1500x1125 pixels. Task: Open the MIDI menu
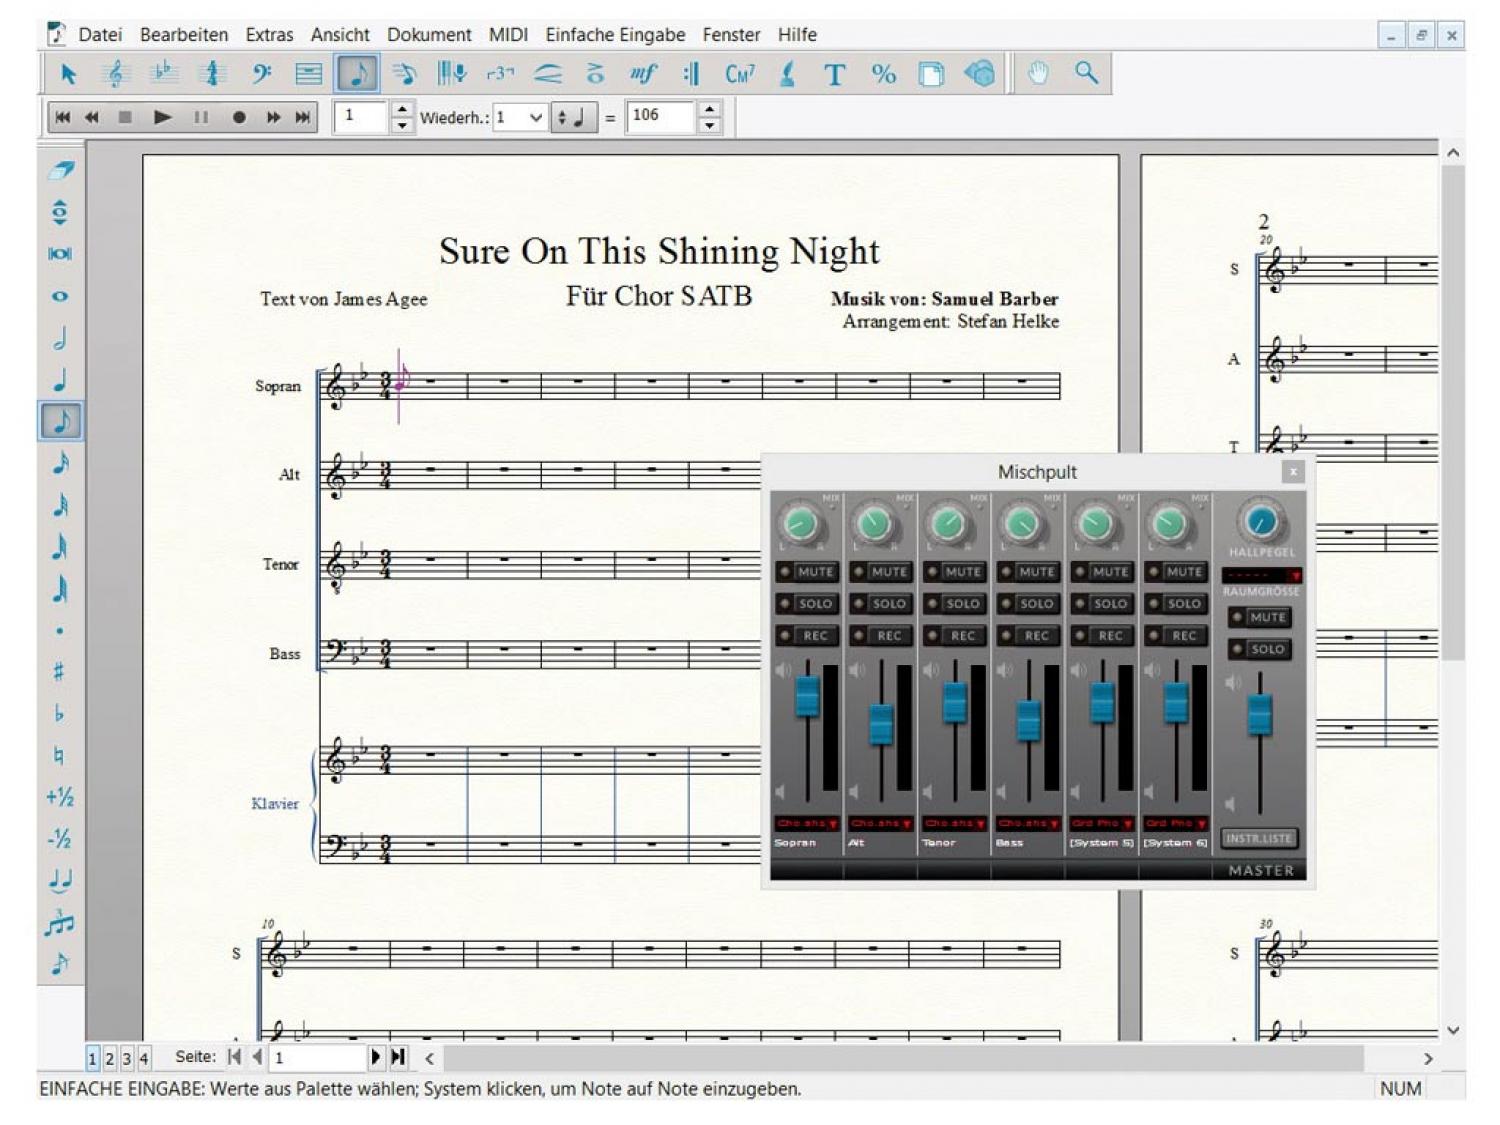(x=508, y=35)
